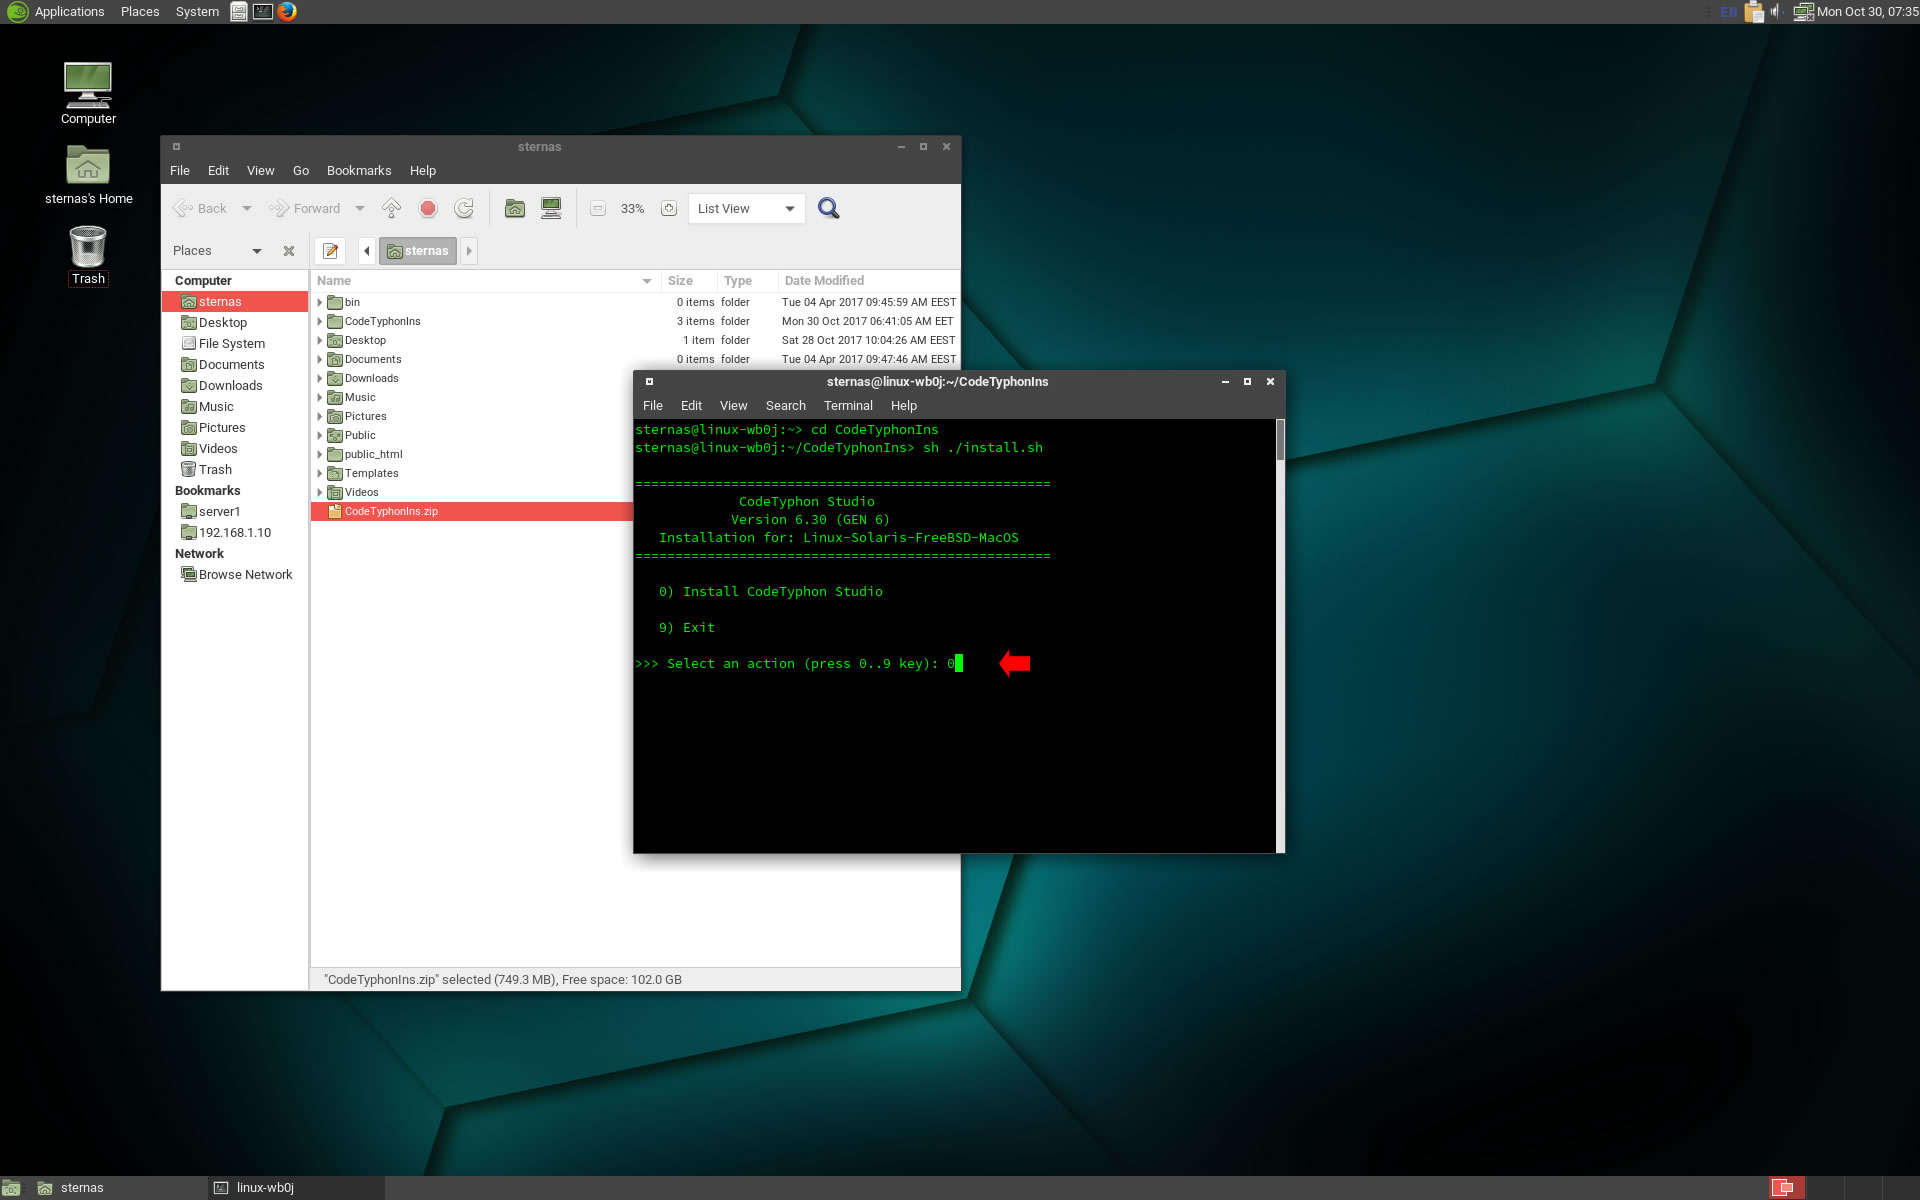
Task: Click the Forward button
Action: pos(306,209)
